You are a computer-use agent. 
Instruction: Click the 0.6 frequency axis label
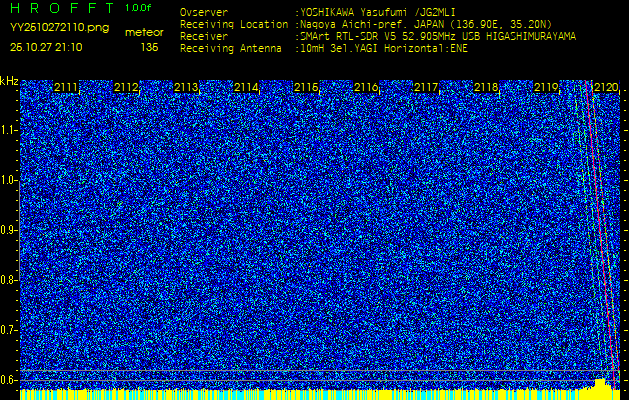[8, 380]
